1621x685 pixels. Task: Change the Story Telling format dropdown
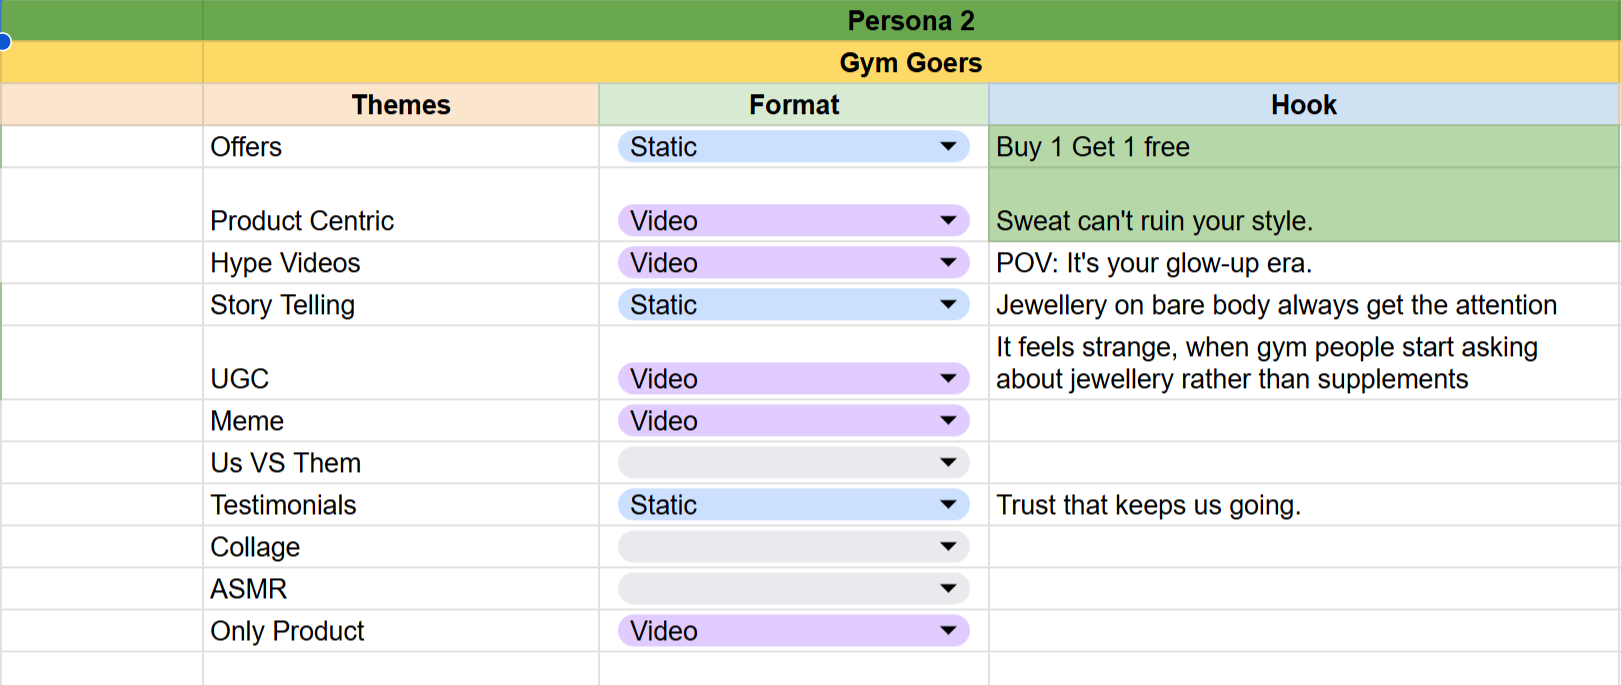[x=947, y=305]
